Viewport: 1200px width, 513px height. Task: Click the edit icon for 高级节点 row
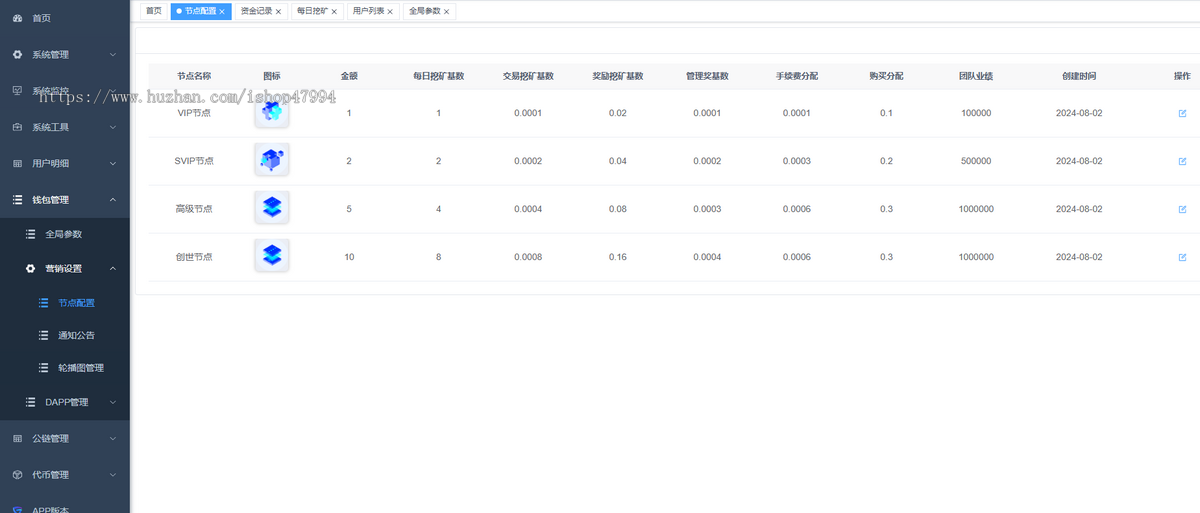coord(1182,209)
